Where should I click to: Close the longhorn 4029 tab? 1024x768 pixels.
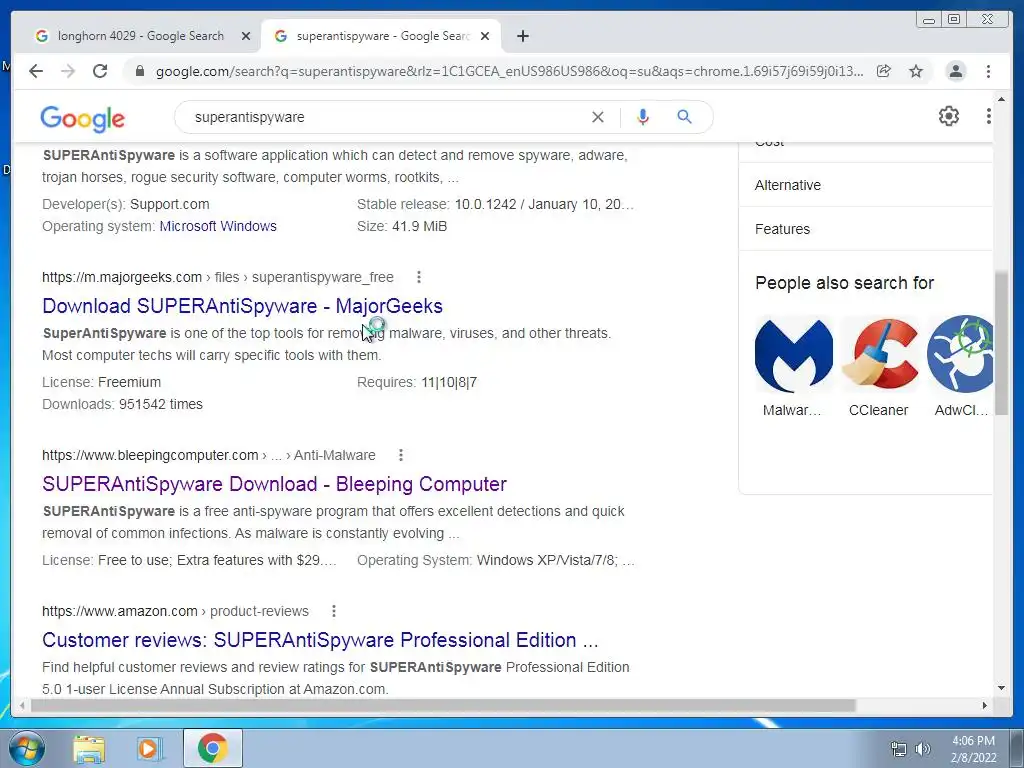click(246, 36)
